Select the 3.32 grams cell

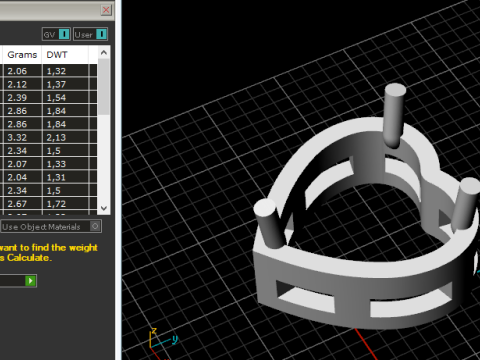click(x=22, y=137)
